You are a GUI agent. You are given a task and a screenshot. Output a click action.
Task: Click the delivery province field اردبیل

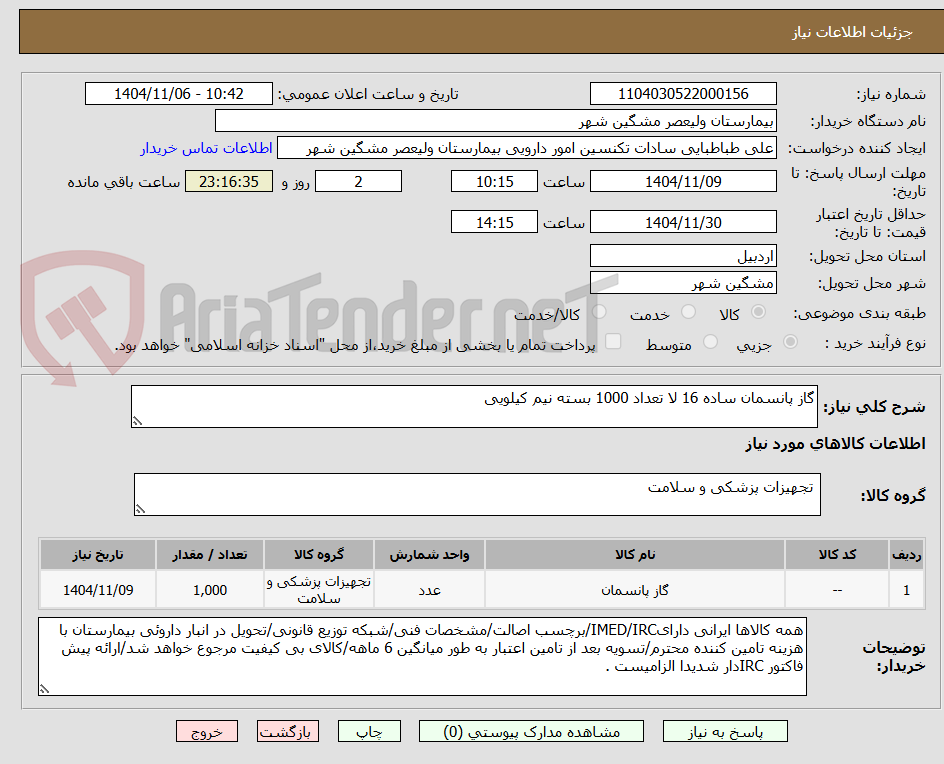(x=683, y=256)
